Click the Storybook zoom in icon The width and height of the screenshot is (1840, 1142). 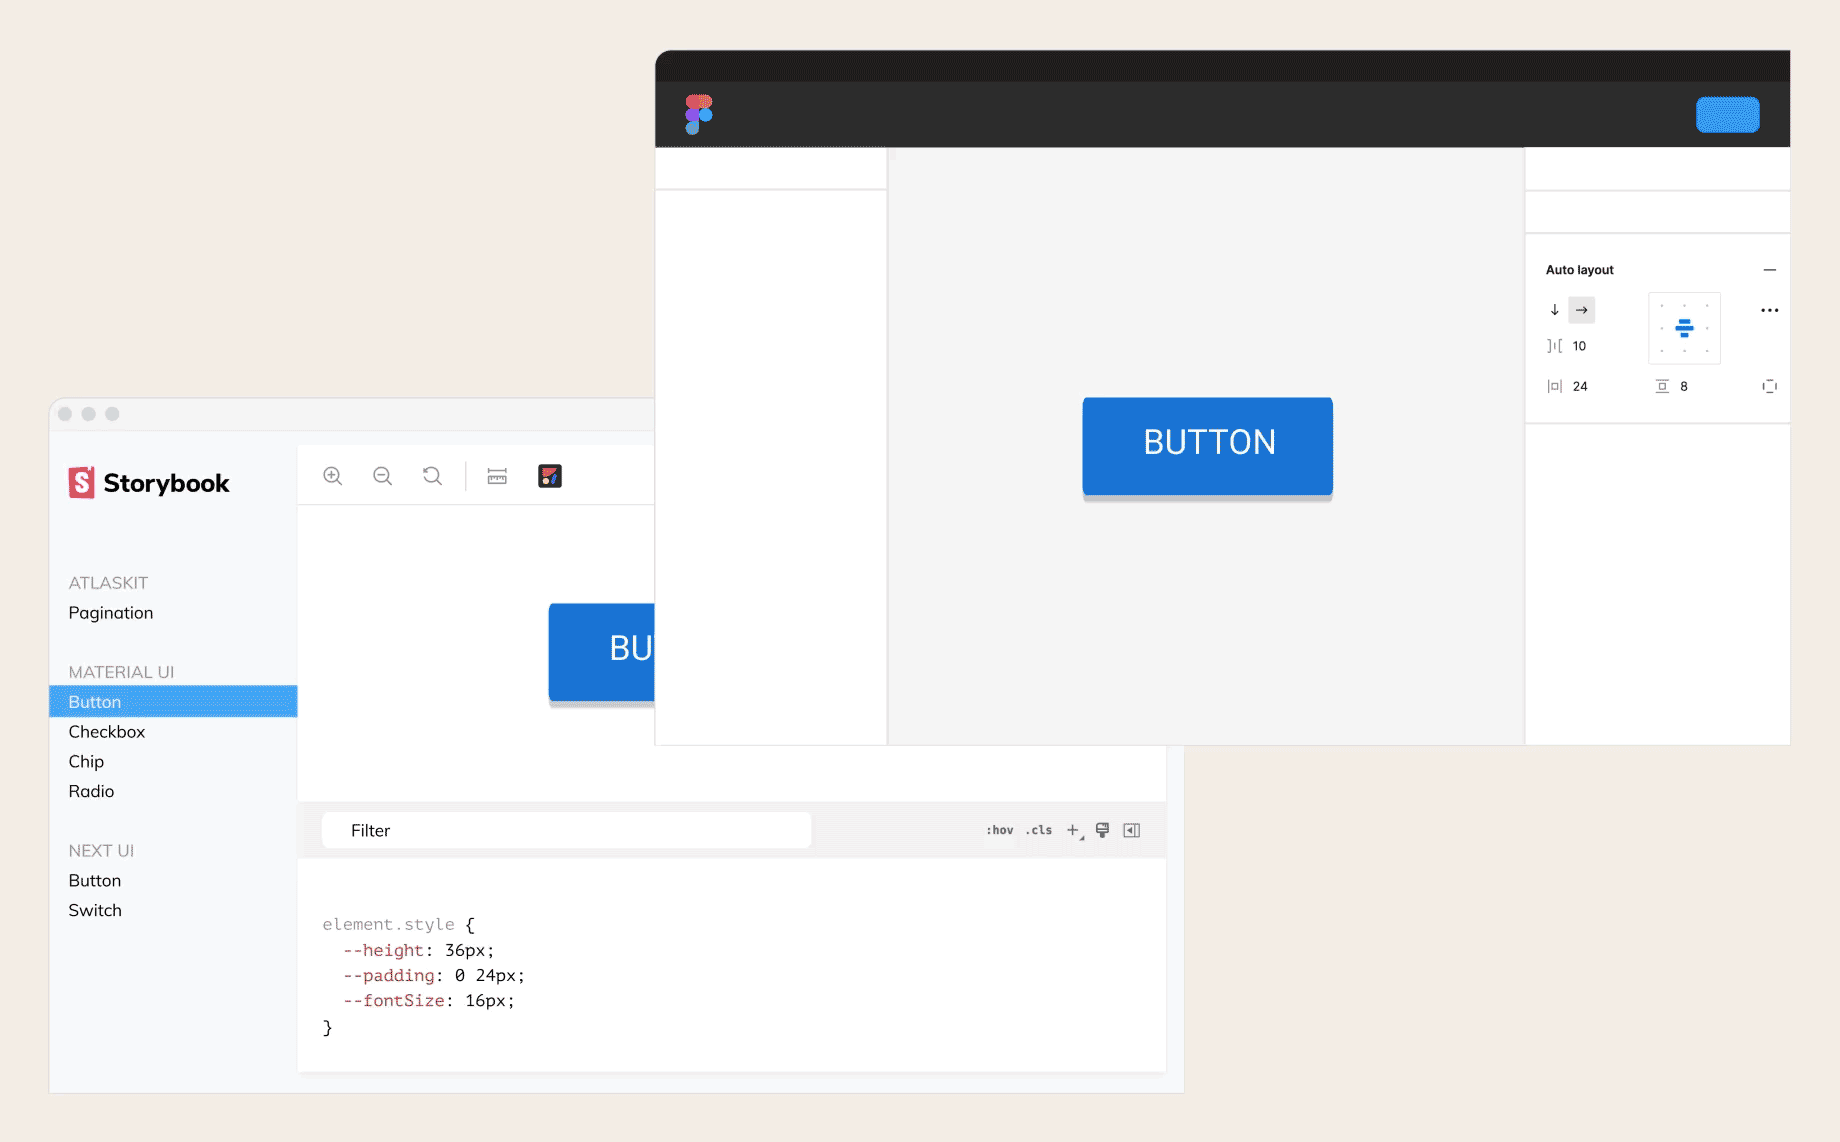tap(333, 476)
